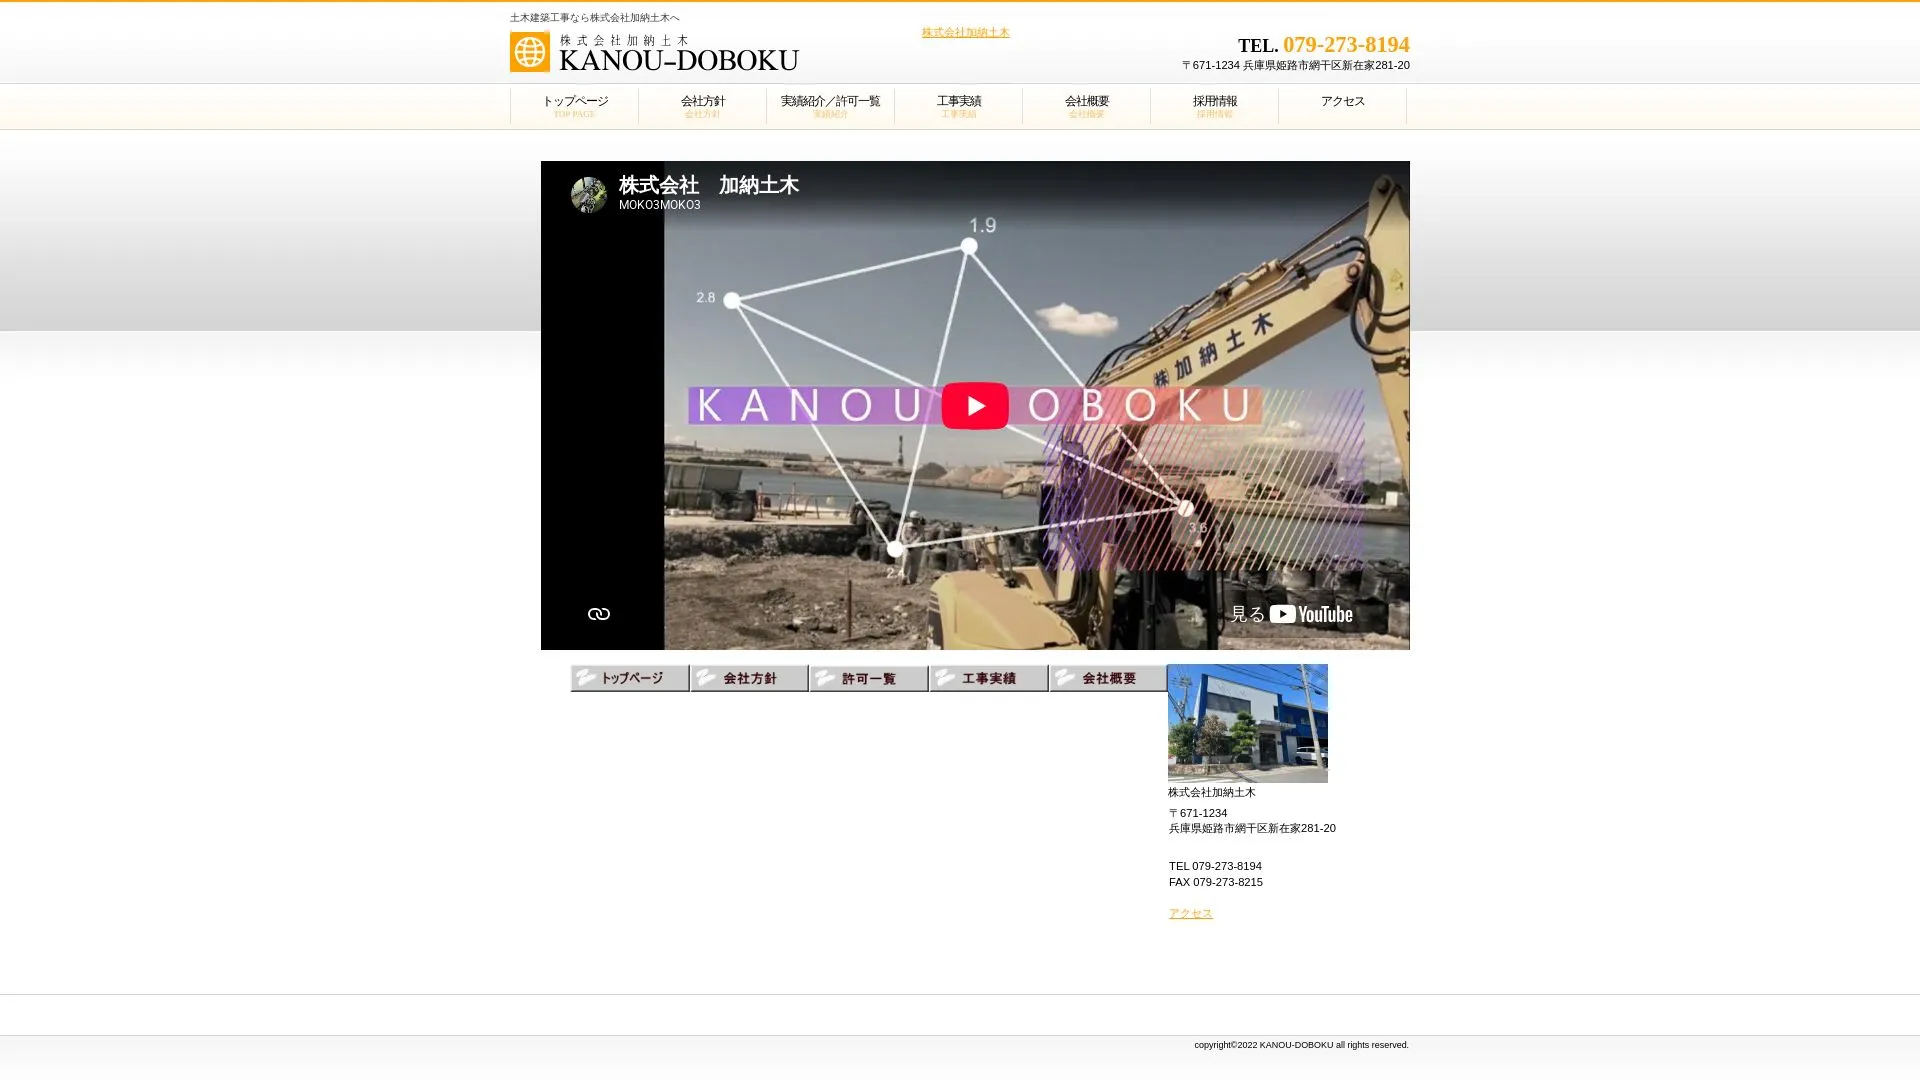Open 会社概要 in the top navigation
The image size is (1920, 1080).
click(1086, 106)
